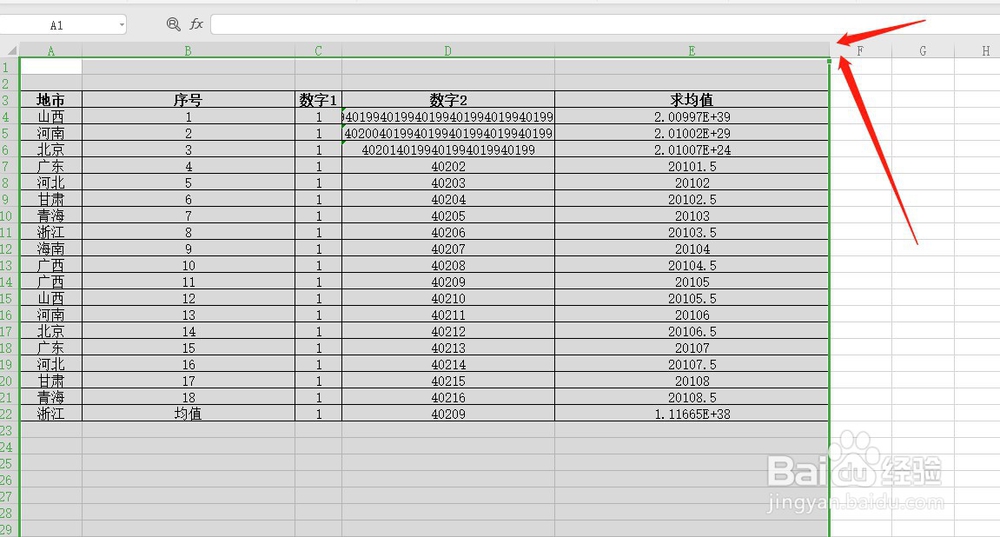Click cell 河南 in row 5
The width and height of the screenshot is (1000, 537).
click(x=51, y=133)
